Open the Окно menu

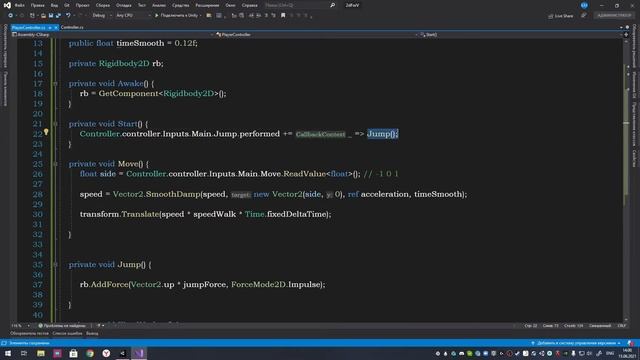[231, 5]
